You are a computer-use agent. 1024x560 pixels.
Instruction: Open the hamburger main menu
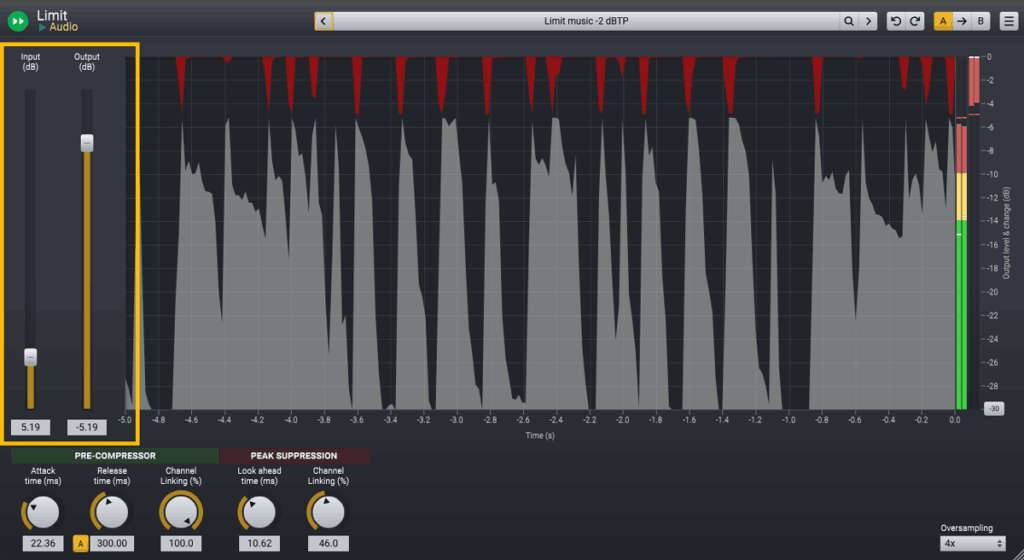click(1008, 21)
